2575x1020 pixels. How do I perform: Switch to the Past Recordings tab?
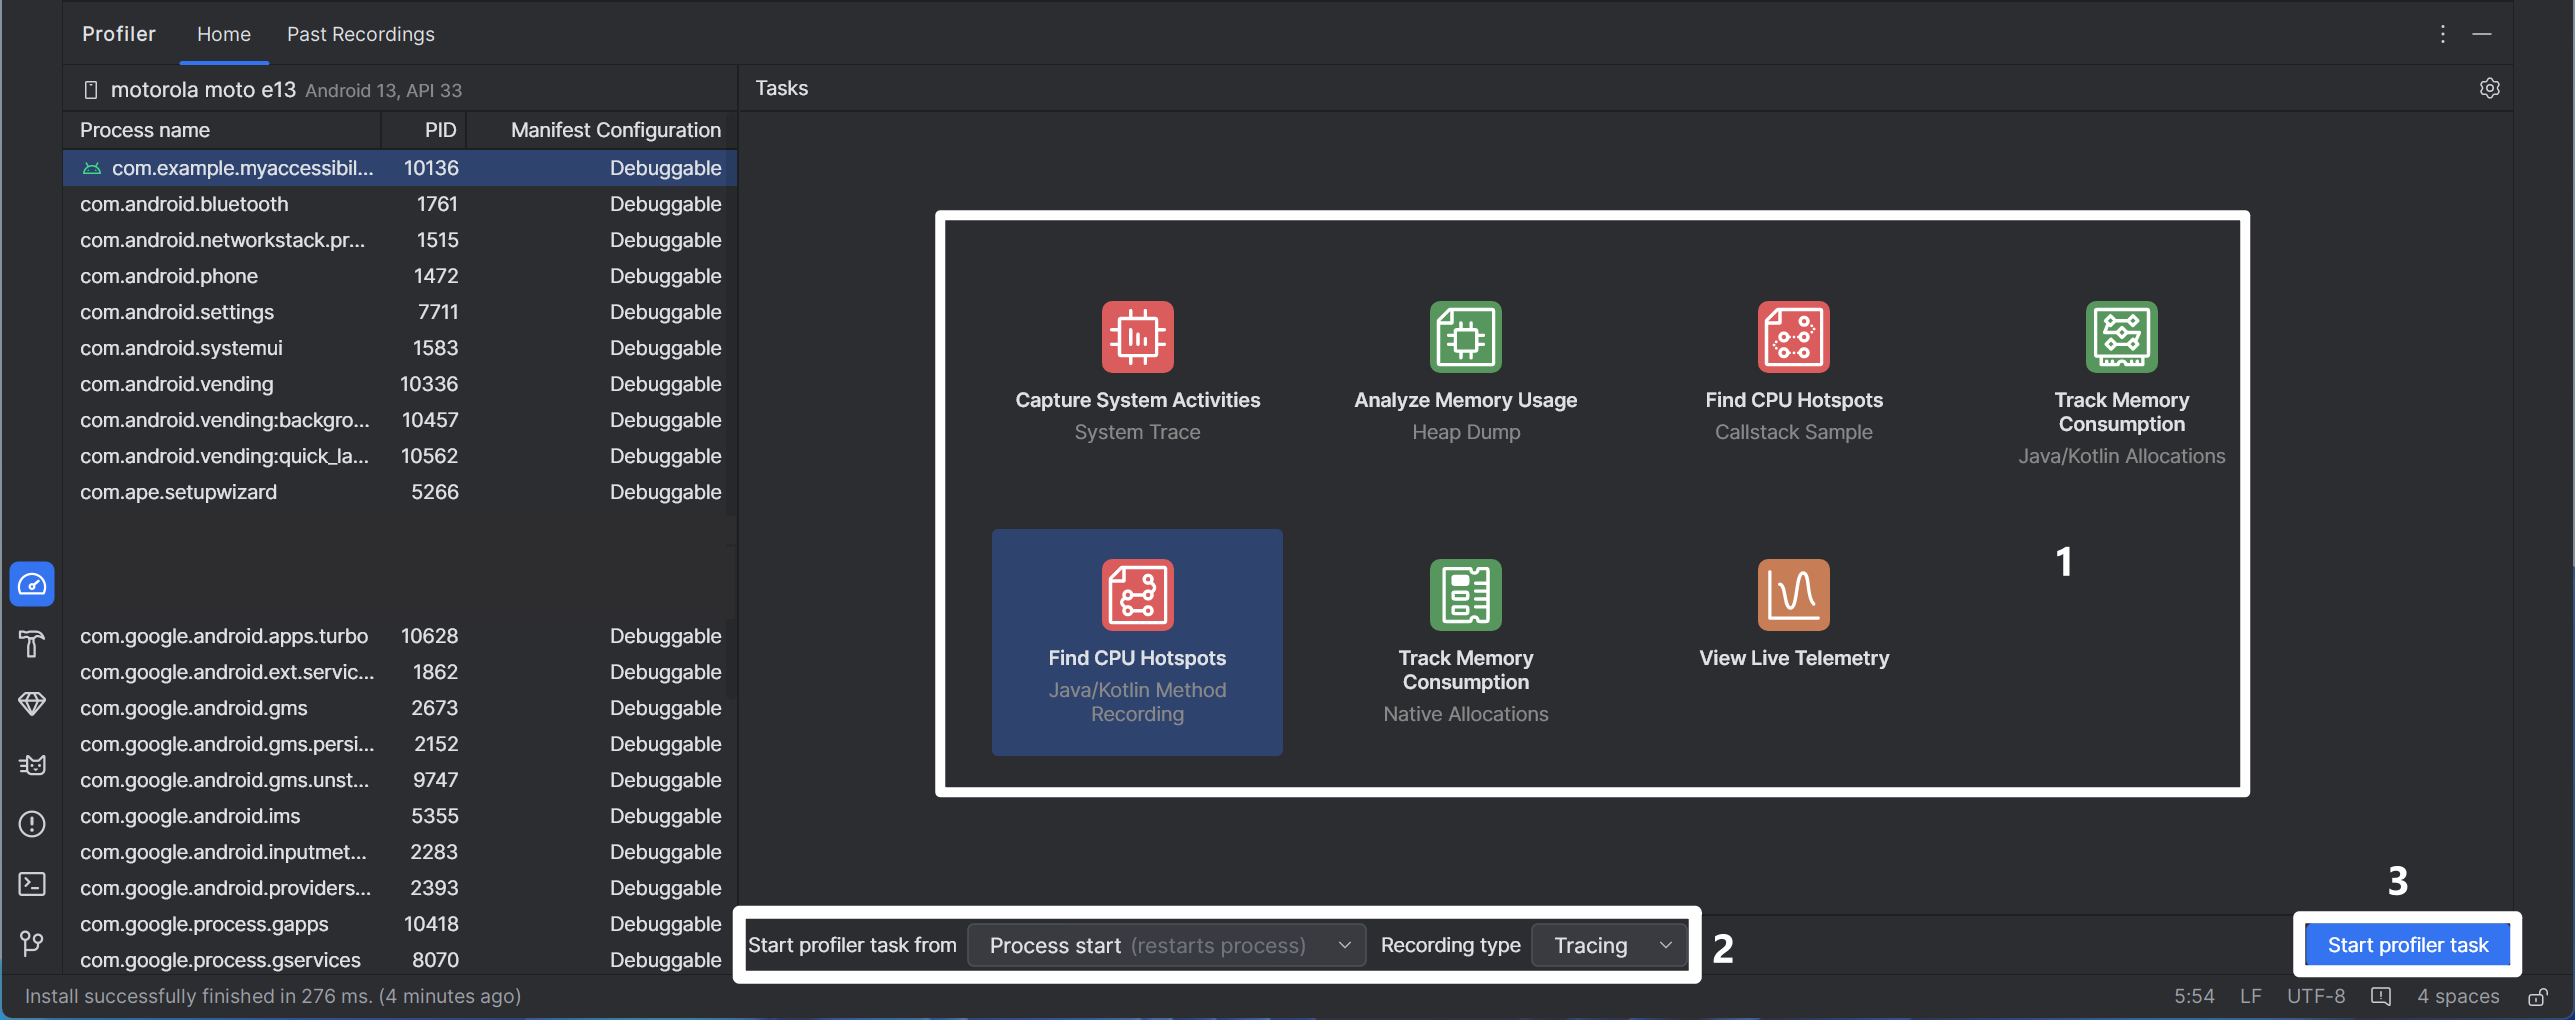point(361,34)
